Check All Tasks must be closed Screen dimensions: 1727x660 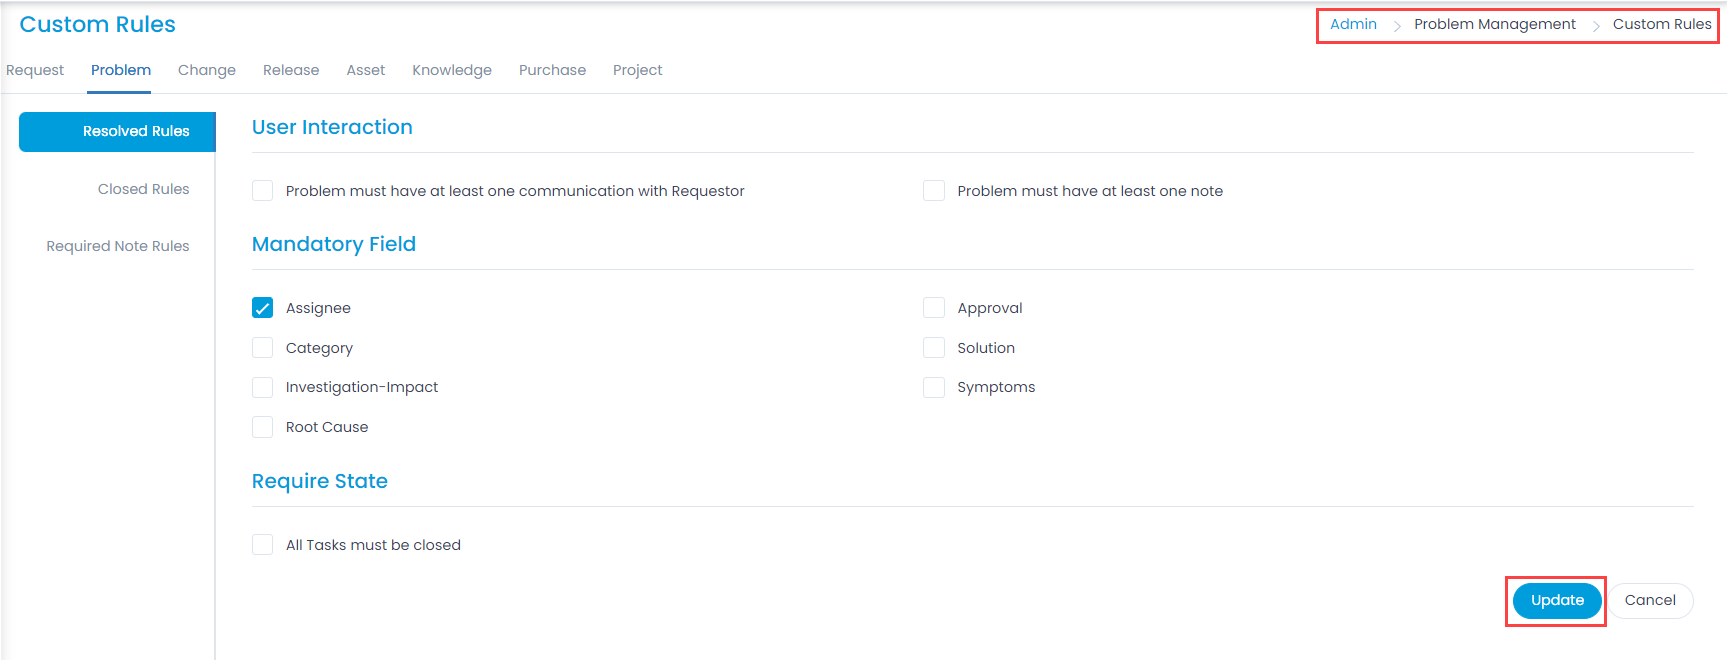tap(262, 544)
